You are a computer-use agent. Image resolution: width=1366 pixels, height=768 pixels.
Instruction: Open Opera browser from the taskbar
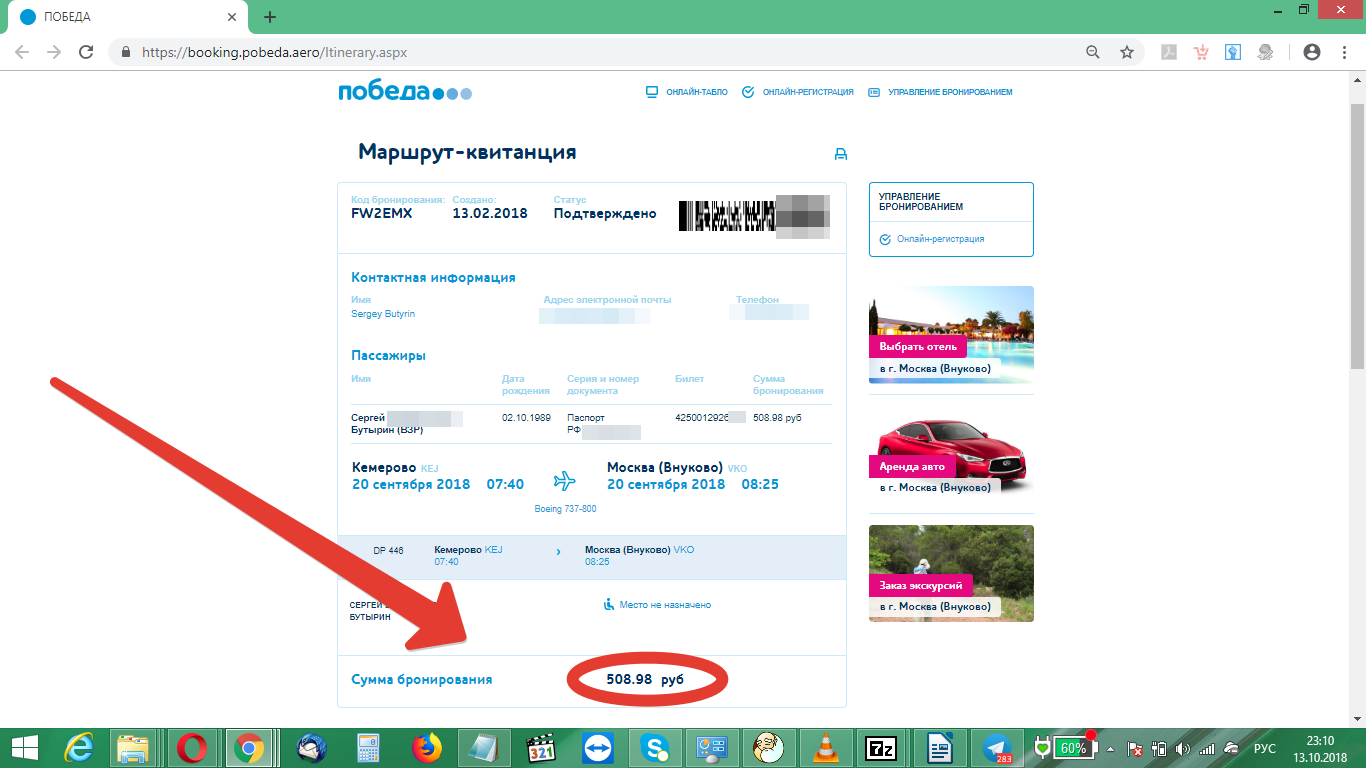[x=191, y=748]
